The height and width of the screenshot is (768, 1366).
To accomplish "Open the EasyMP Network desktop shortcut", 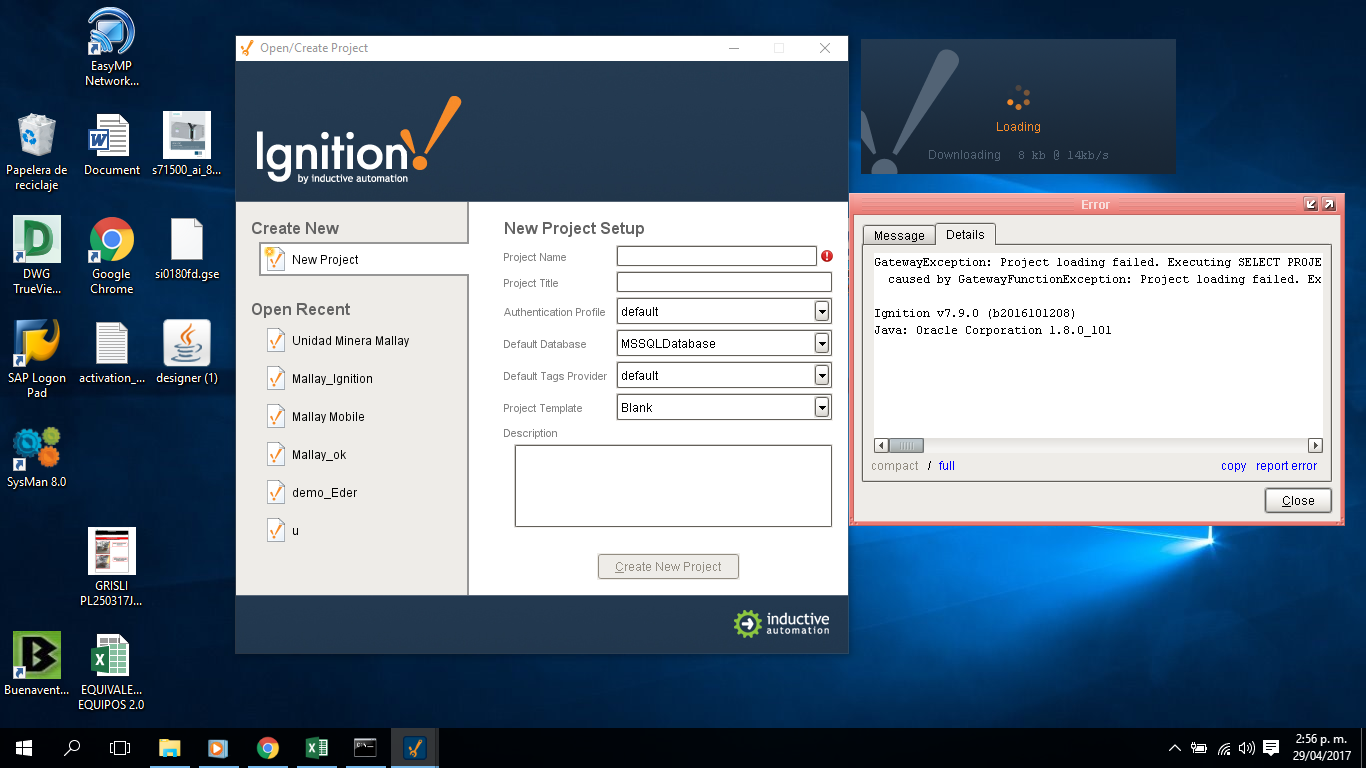I will (112, 47).
